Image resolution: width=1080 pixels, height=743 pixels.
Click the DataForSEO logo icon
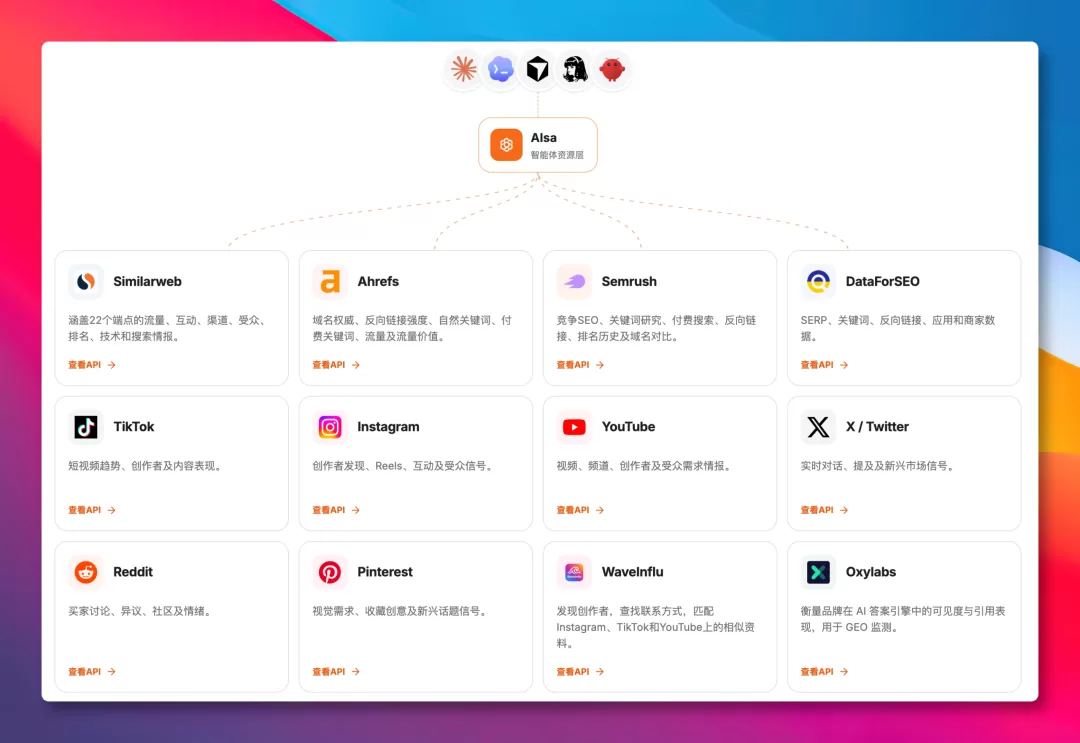pos(818,282)
